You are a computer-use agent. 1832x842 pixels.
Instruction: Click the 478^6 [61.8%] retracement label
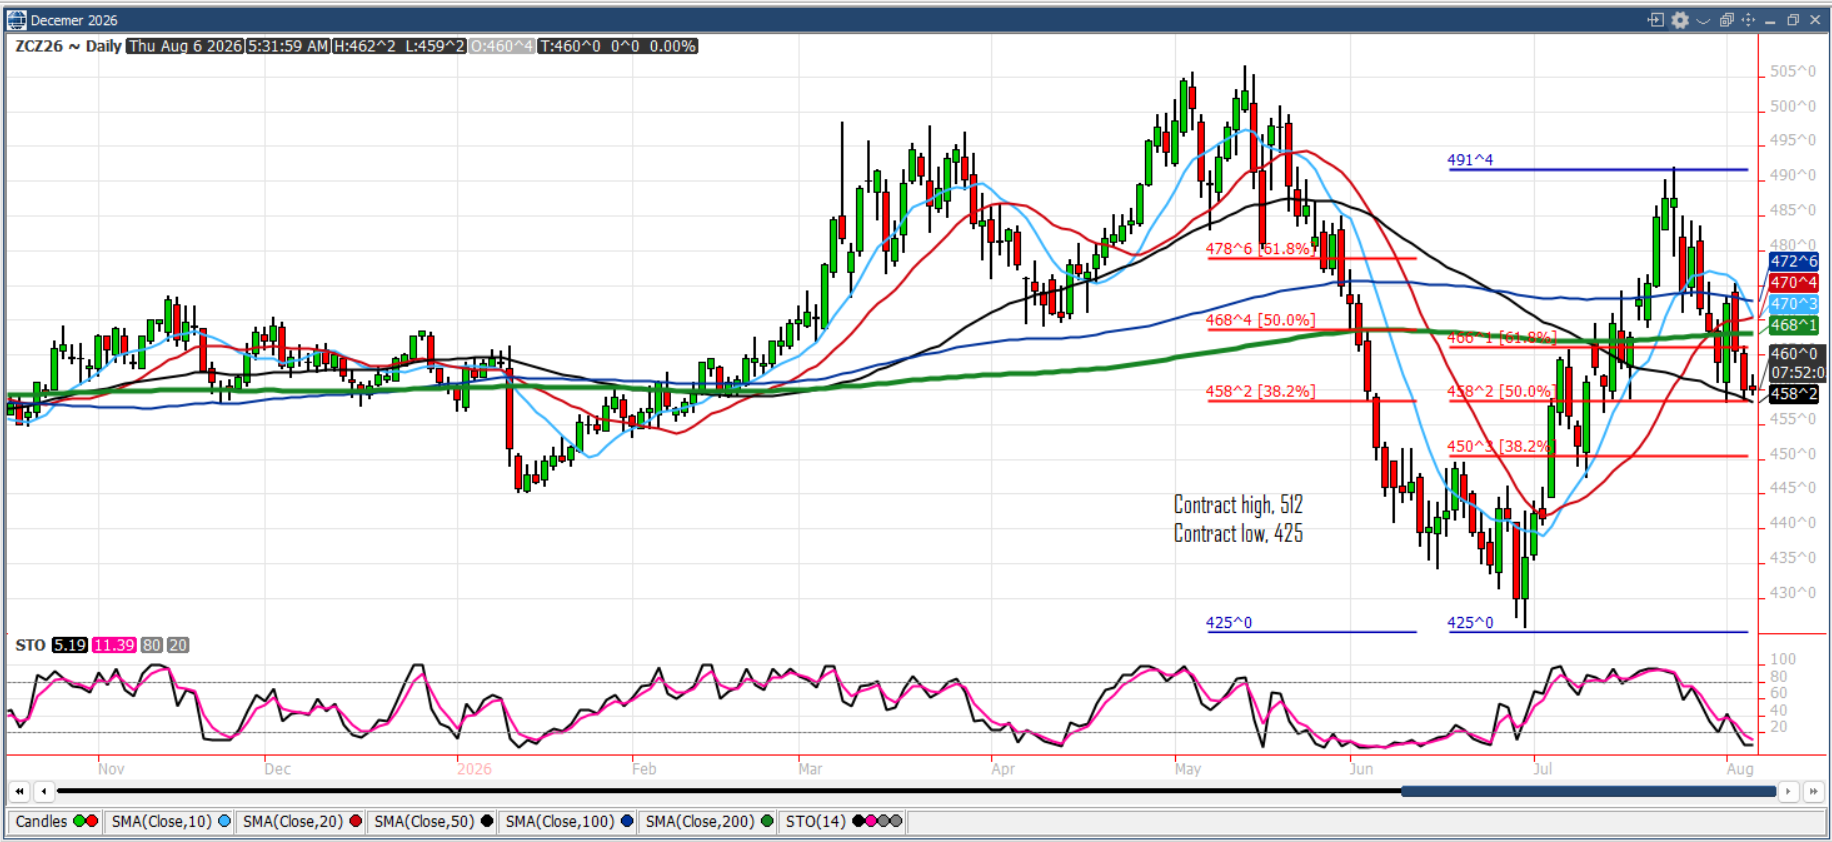pyautogui.click(x=1260, y=248)
